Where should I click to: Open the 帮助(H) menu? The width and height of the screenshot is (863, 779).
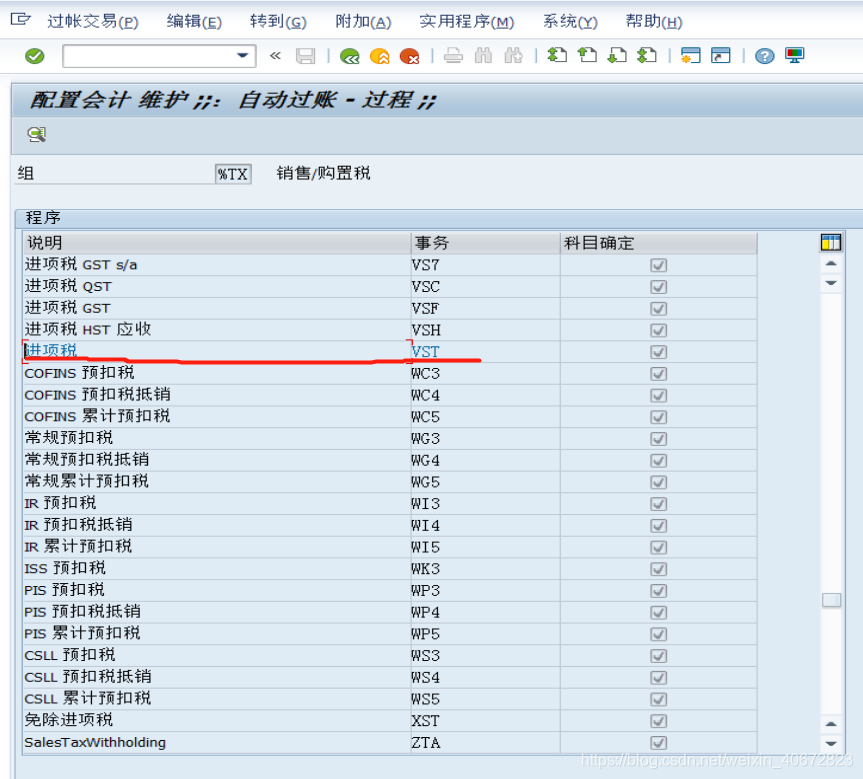(654, 21)
